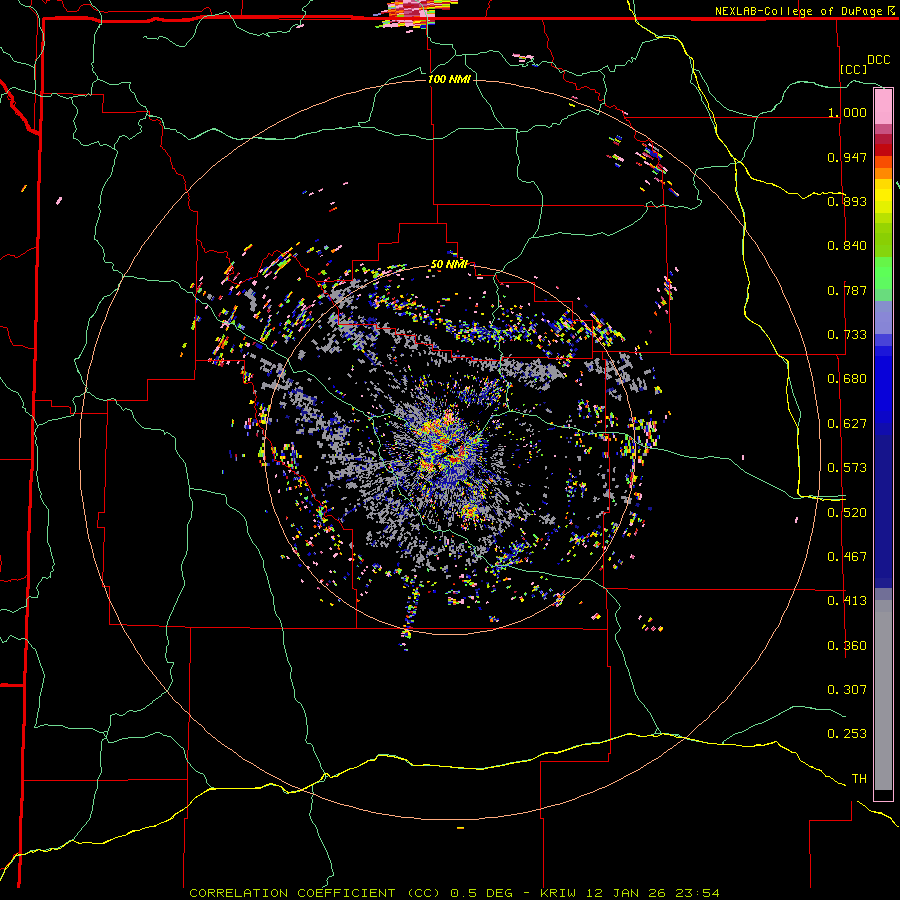Select the 0.467 scale value
This screenshot has height=900, width=900.
point(847,557)
